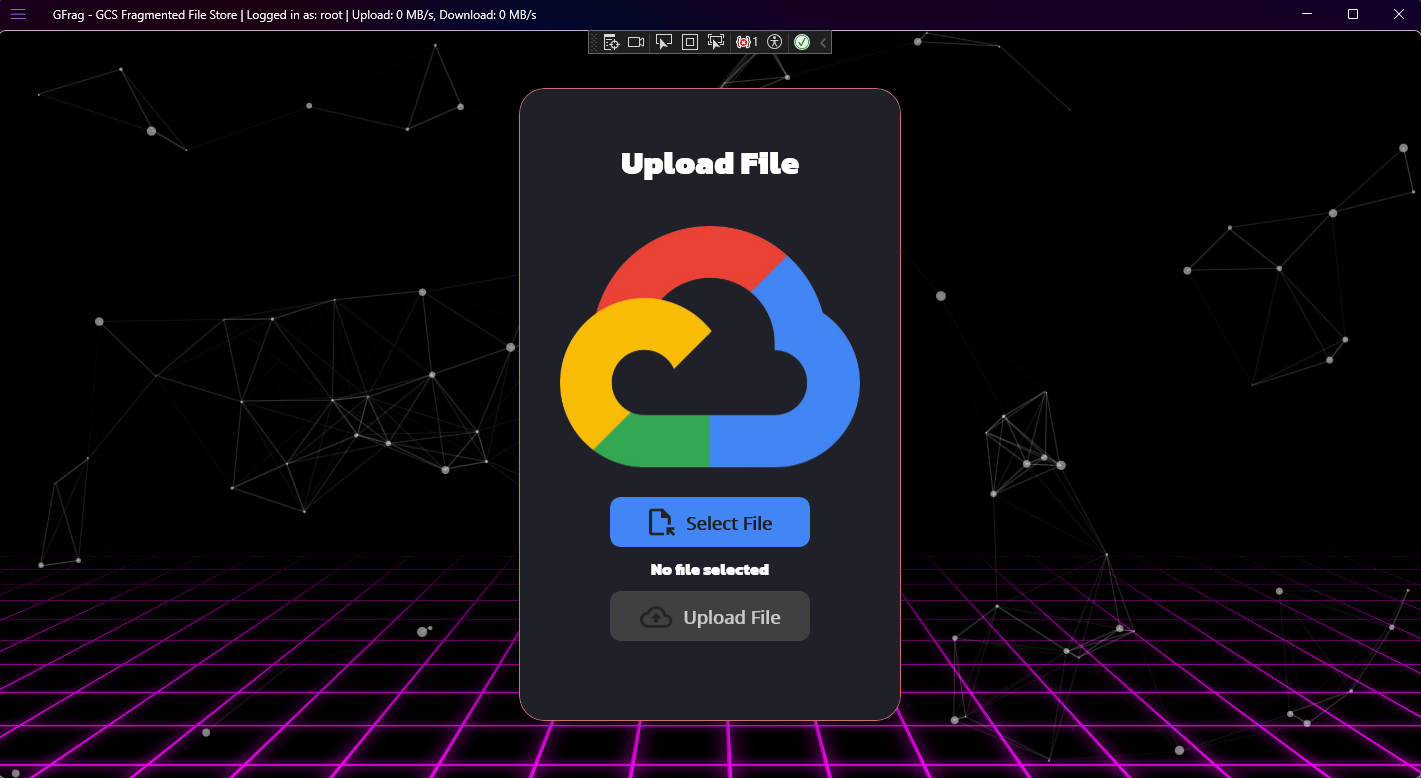
Task: Click the Select File button
Action: coord(710,522)
